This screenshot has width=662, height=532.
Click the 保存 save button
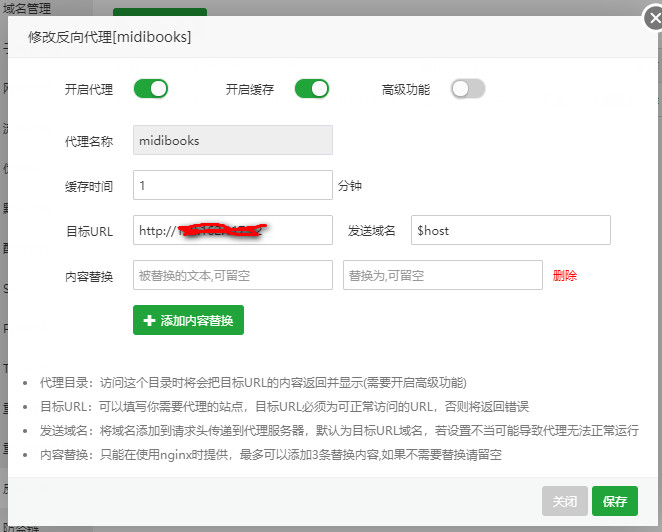point(614,501)
